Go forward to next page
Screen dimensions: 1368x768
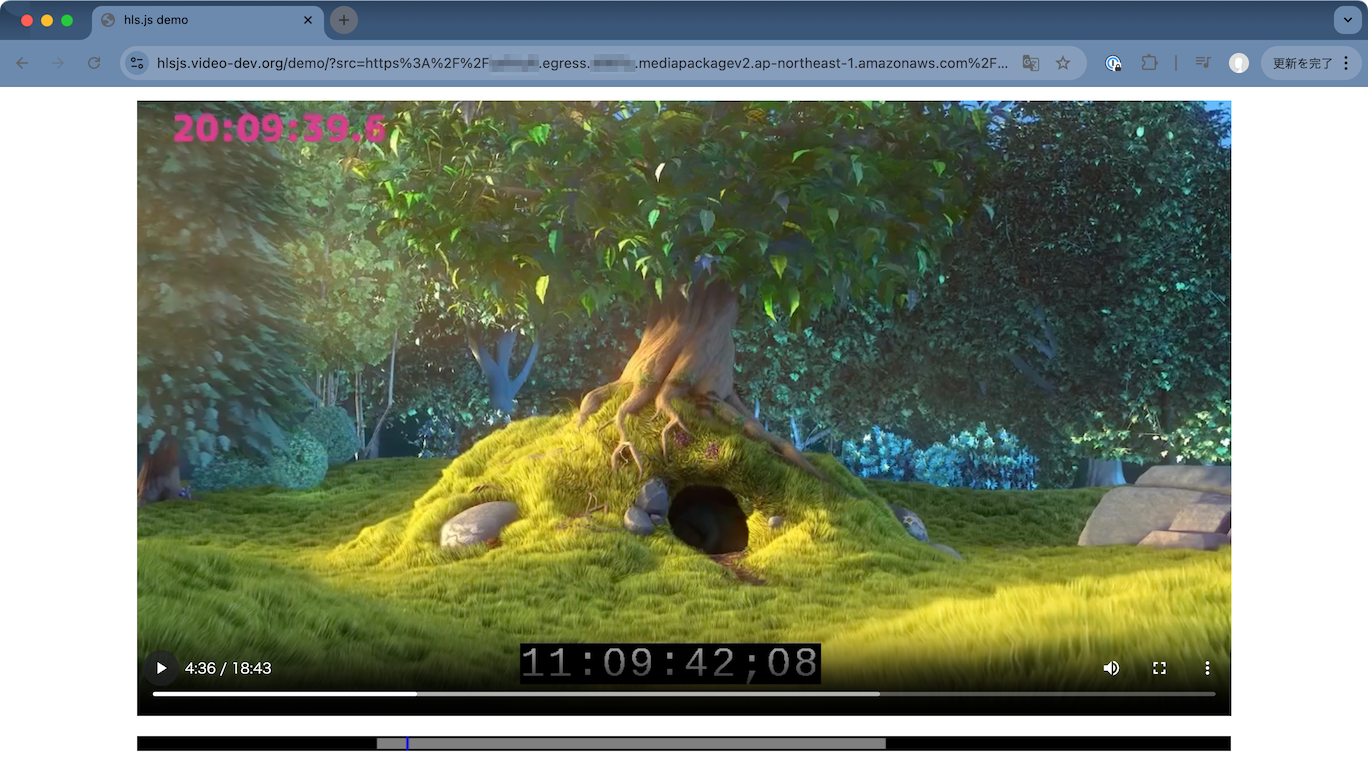pos(58,63)
